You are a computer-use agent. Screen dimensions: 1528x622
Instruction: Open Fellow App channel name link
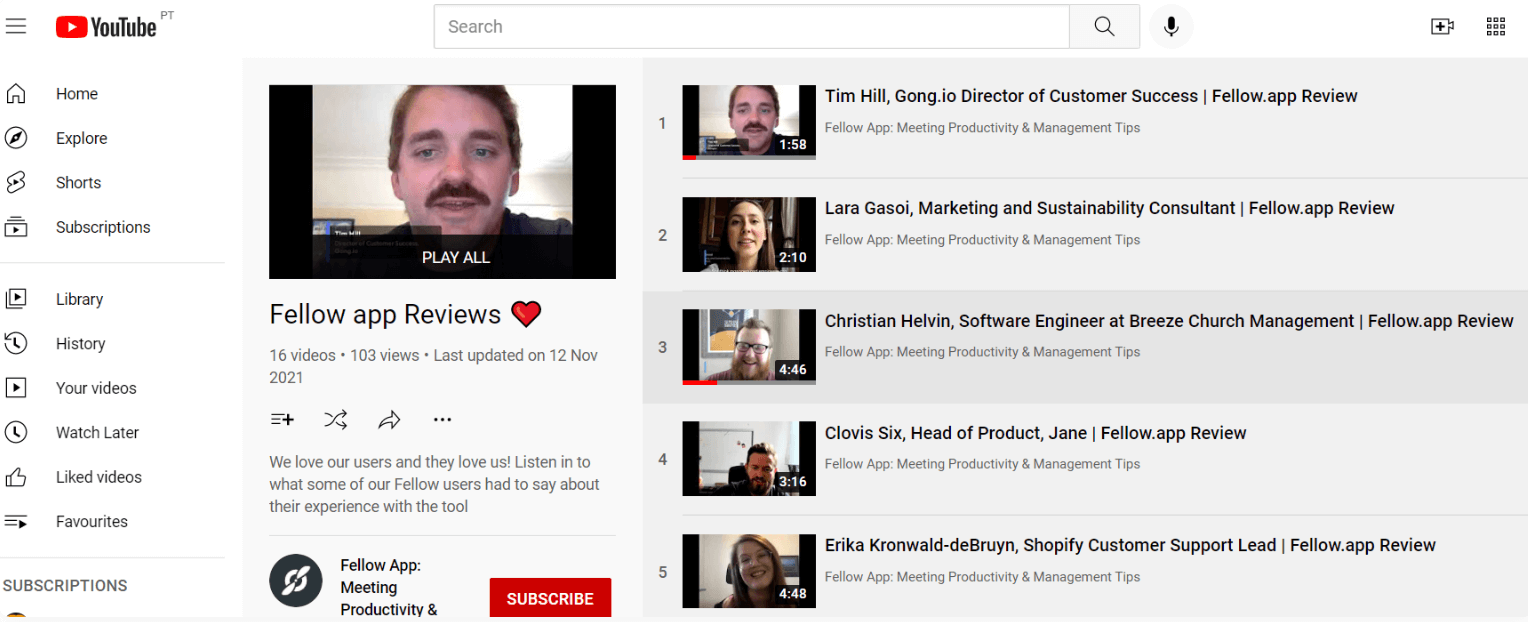coord(389,587)
